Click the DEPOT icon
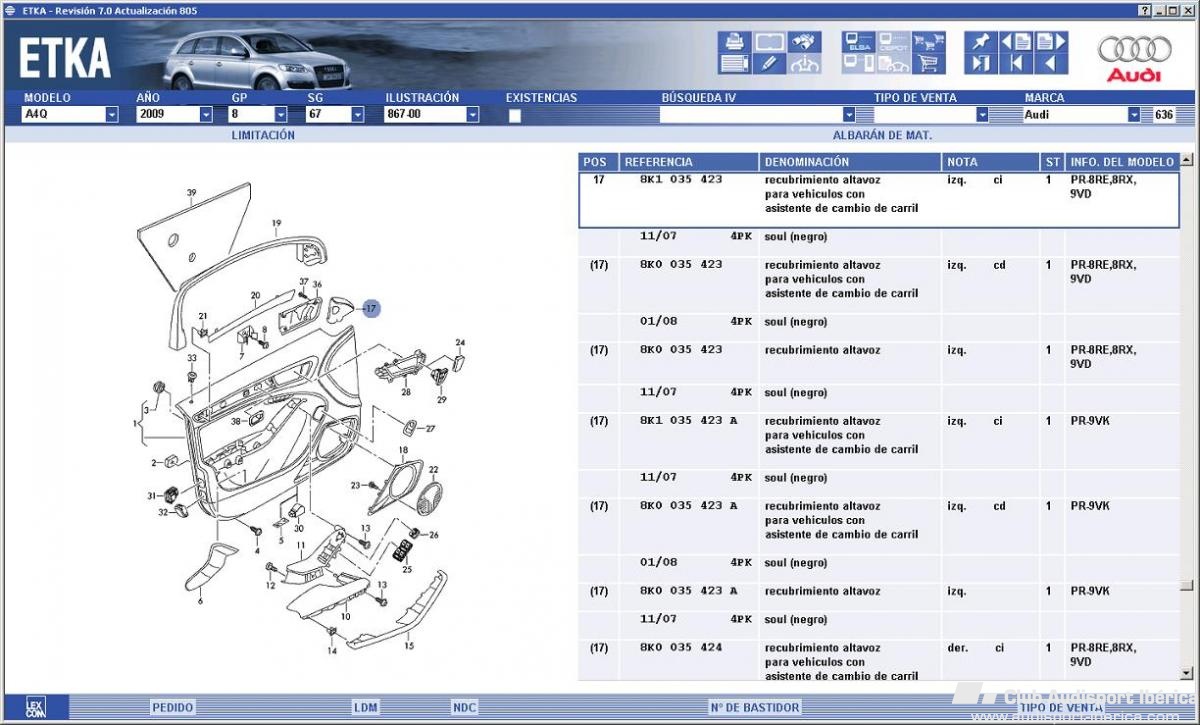The image size is (1200, 725). (894, 42)
